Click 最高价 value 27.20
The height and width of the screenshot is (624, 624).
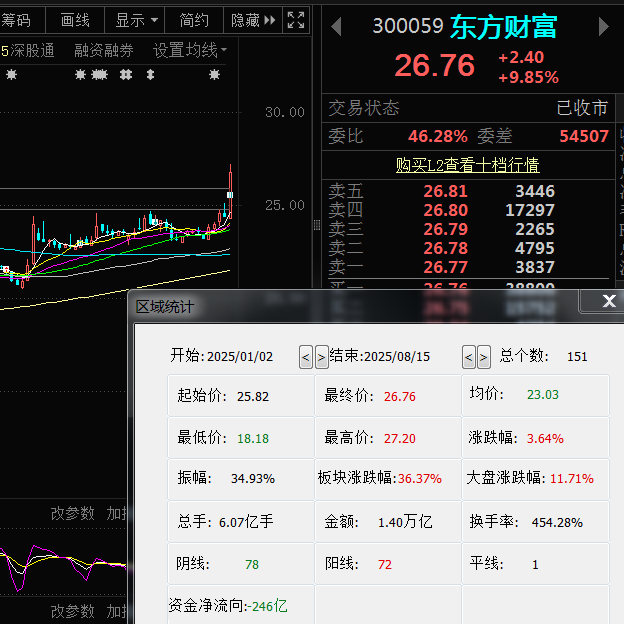point(400,439)
